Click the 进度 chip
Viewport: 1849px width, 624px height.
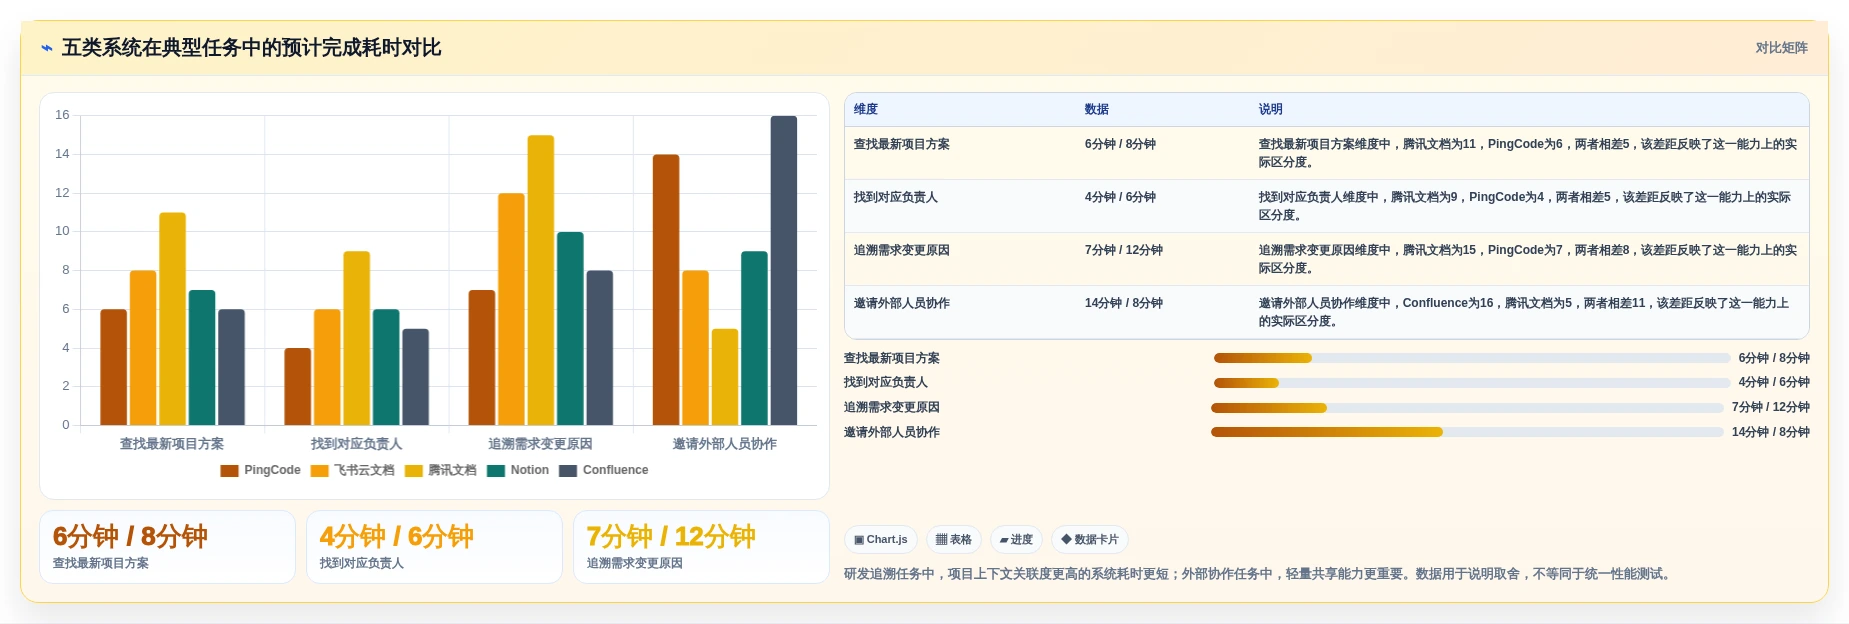coord(1016,540)
